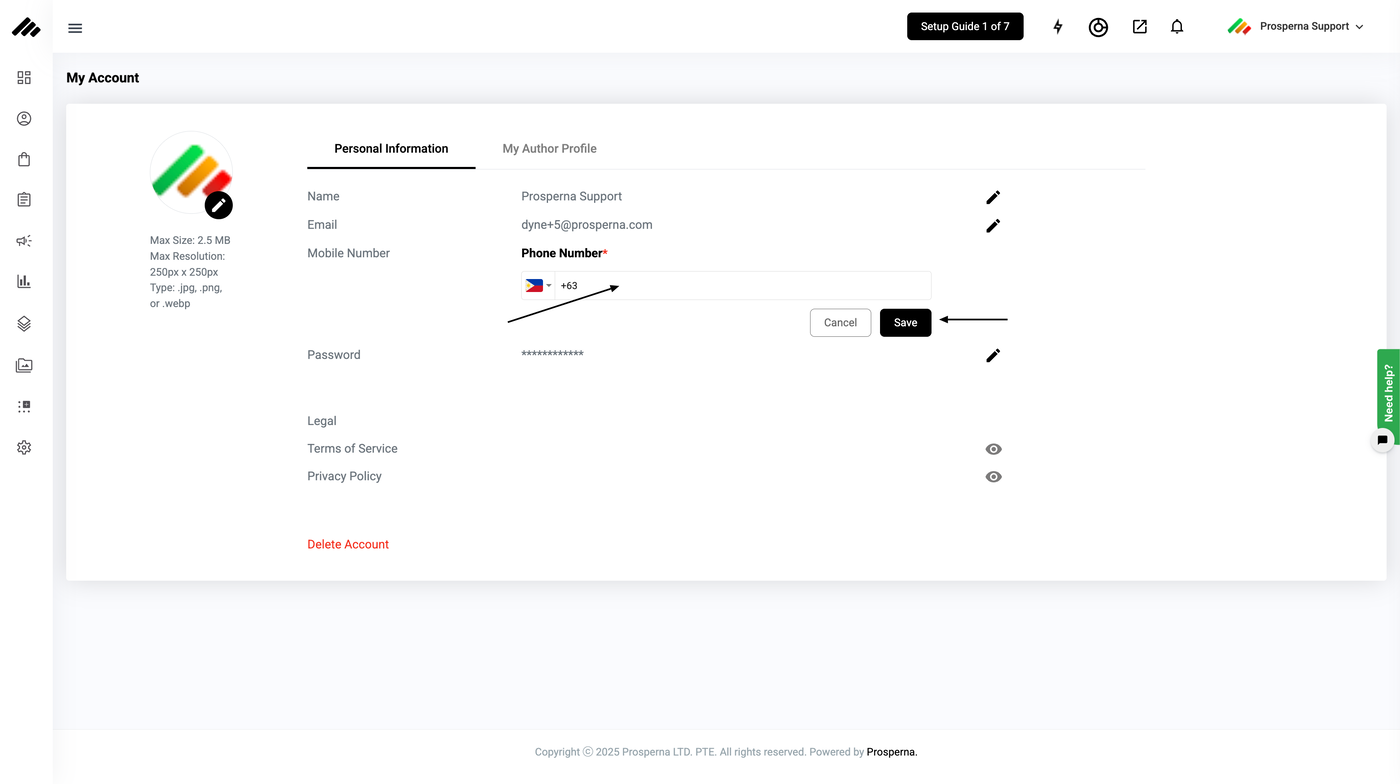Open the country code flag dropdown
1400x784 pixels.
[x=538, y=286]
